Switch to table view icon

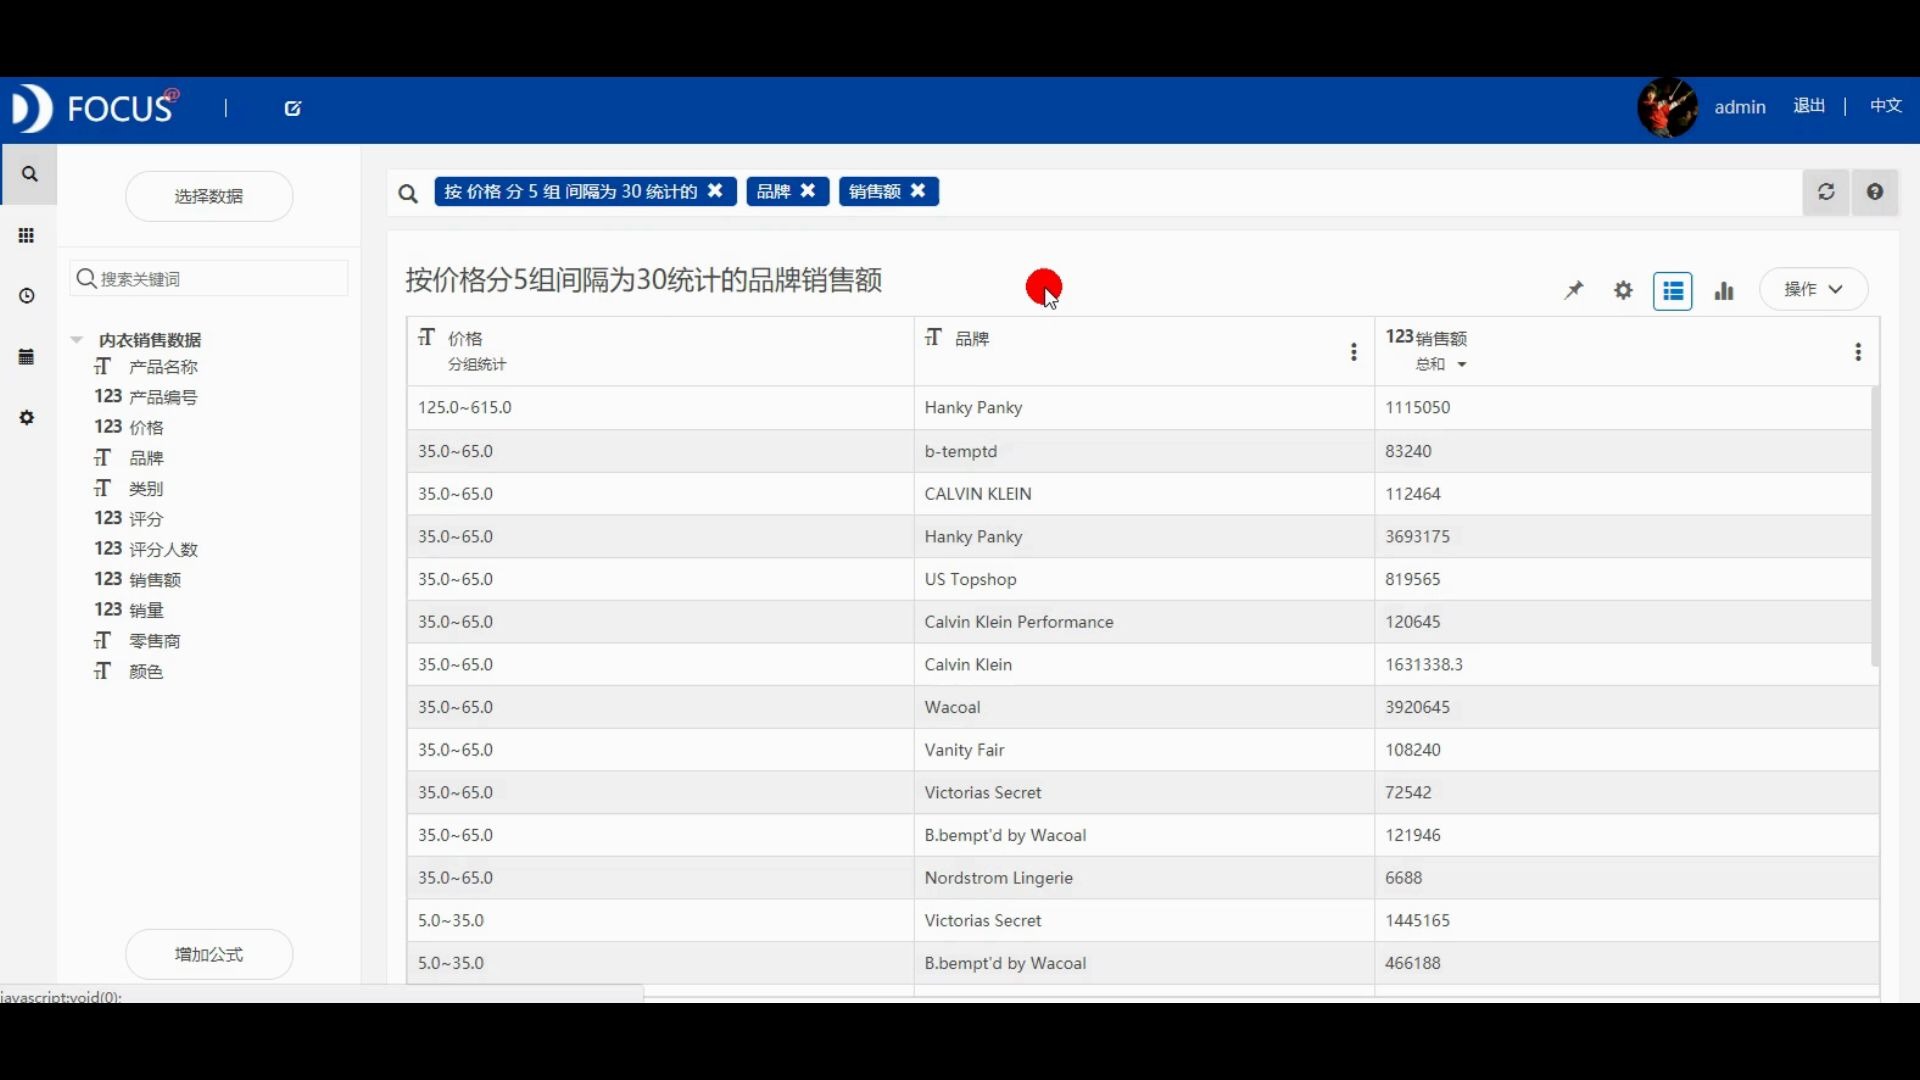1672,291
